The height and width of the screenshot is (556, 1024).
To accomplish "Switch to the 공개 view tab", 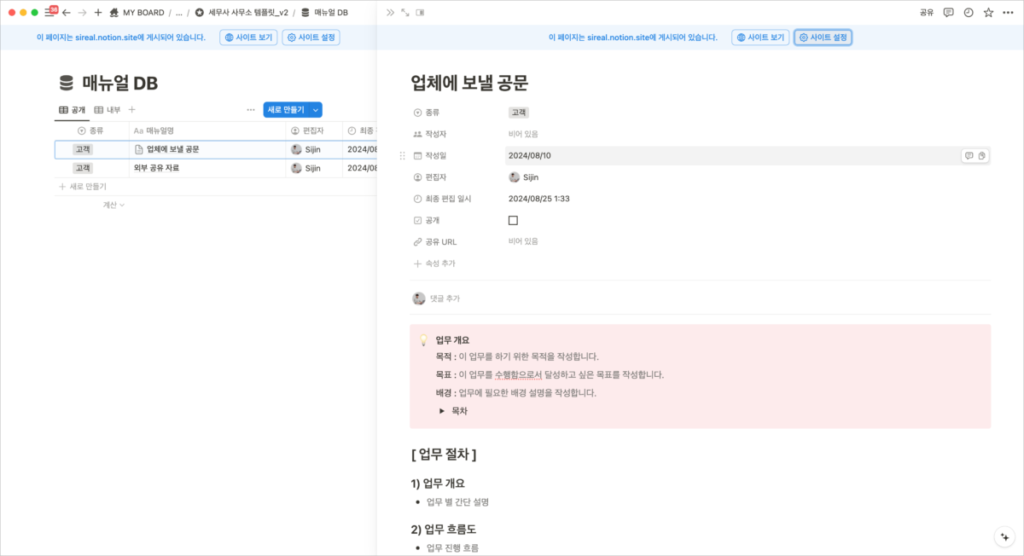I will tap(72, 110).
